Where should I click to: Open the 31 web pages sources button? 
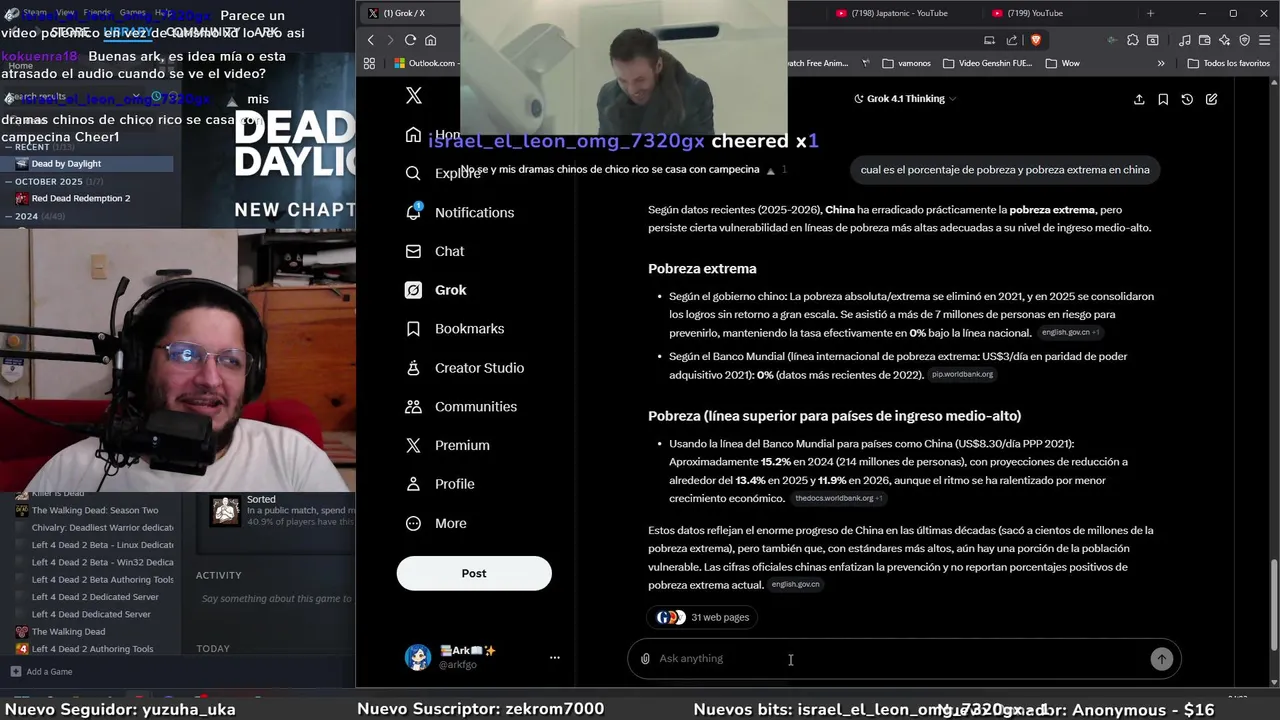click(703, 617)
